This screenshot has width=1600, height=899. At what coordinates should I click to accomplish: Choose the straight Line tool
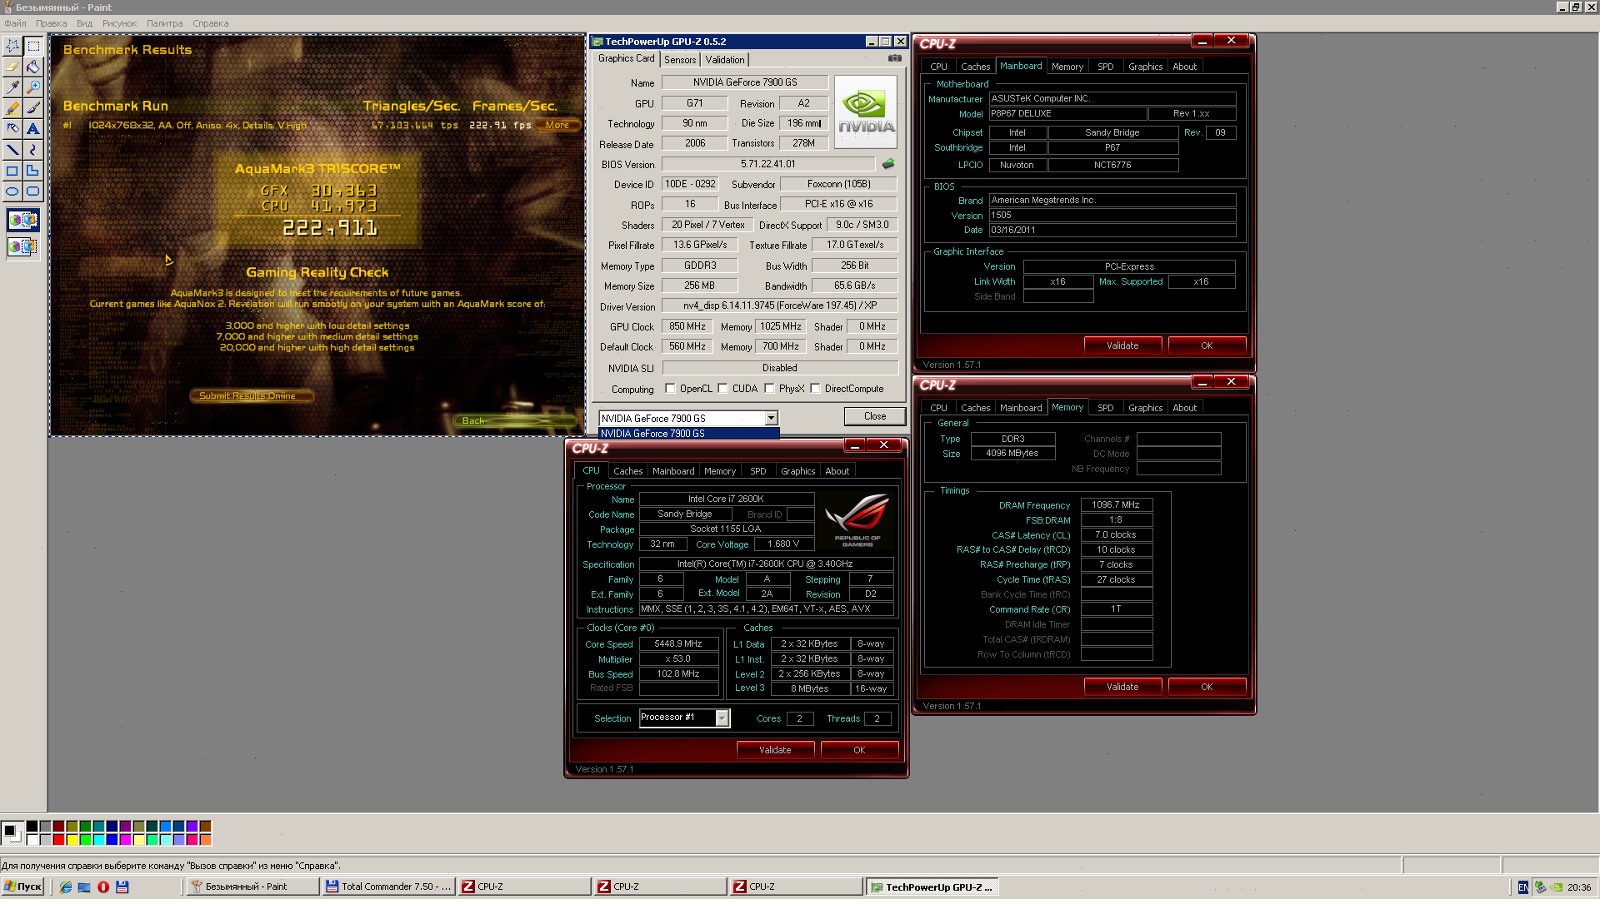pos(12,150)
